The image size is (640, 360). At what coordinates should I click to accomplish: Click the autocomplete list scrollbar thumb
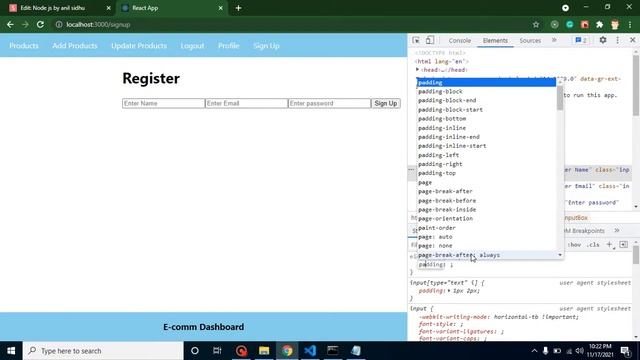point(560,98)
